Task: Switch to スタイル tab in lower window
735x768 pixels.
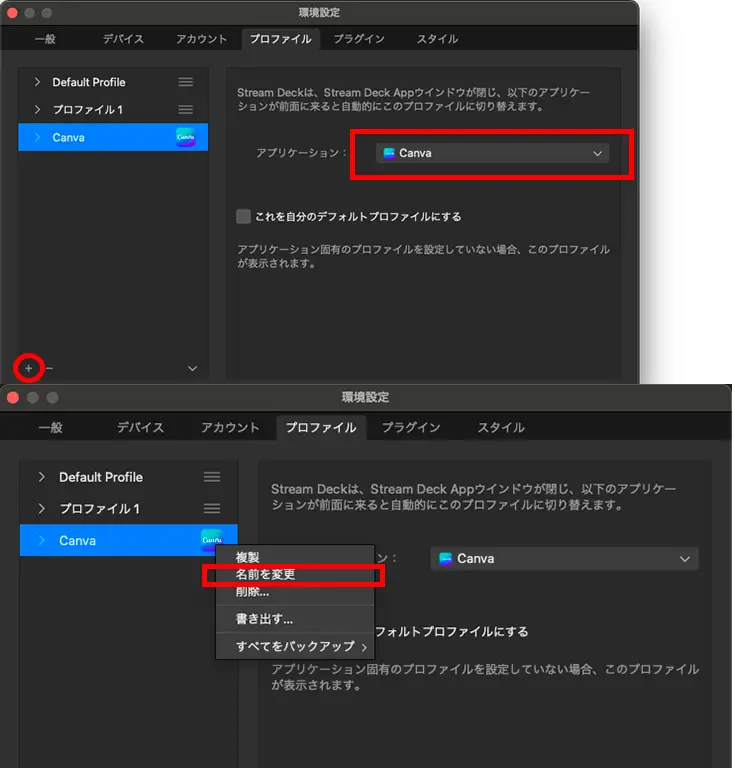Action: coord(501,428)
